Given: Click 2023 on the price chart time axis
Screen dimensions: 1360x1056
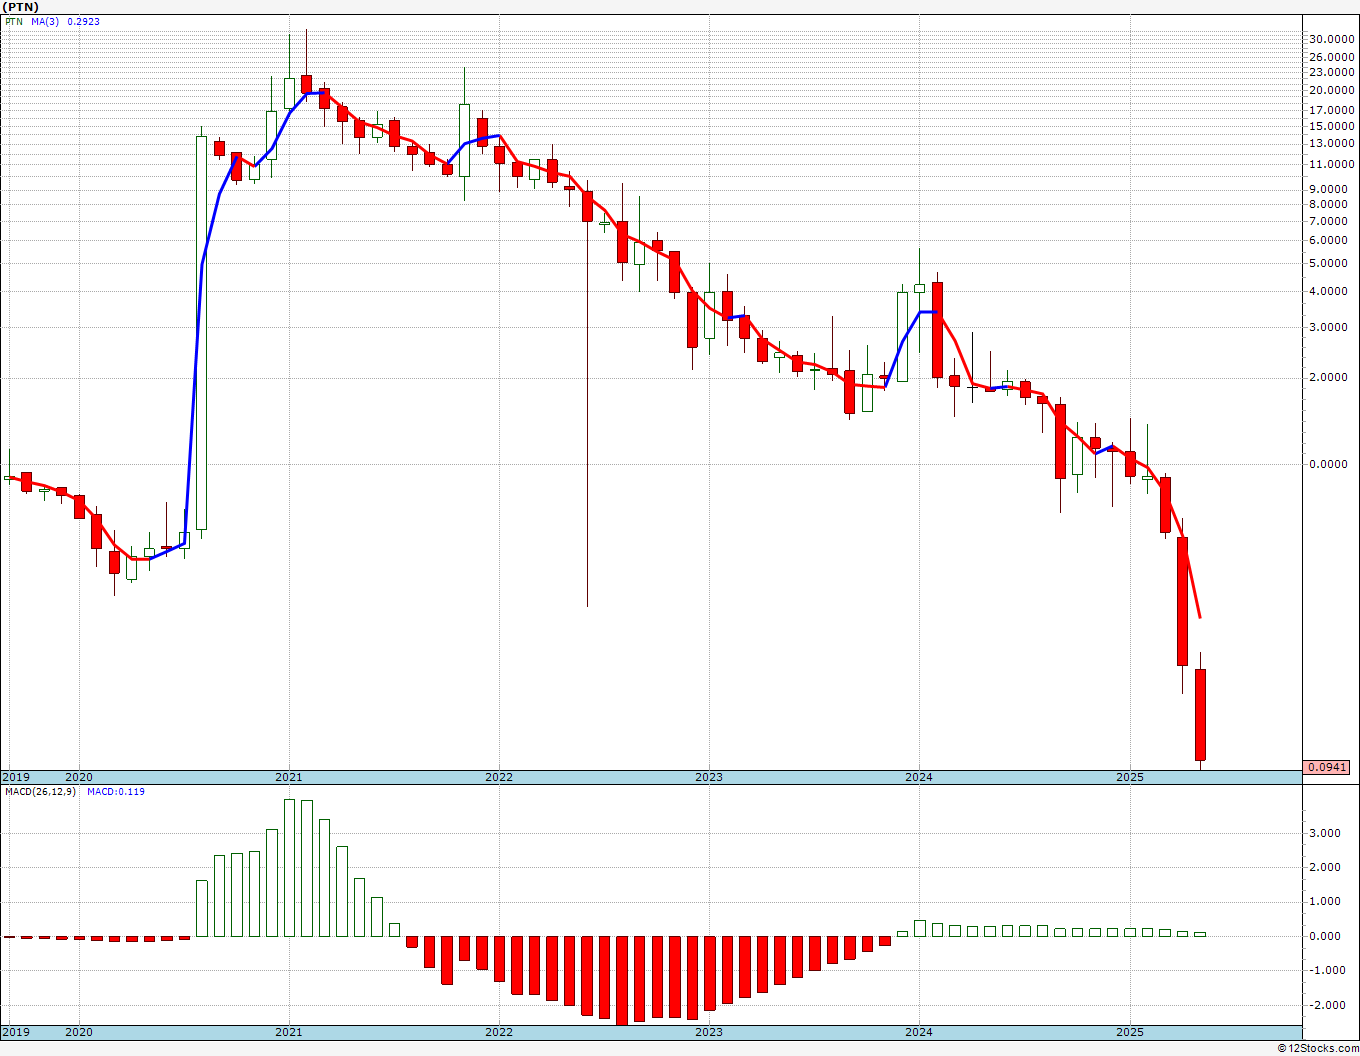Looking at the screenshot, I should pyautogui.click(x=708, y=777).
